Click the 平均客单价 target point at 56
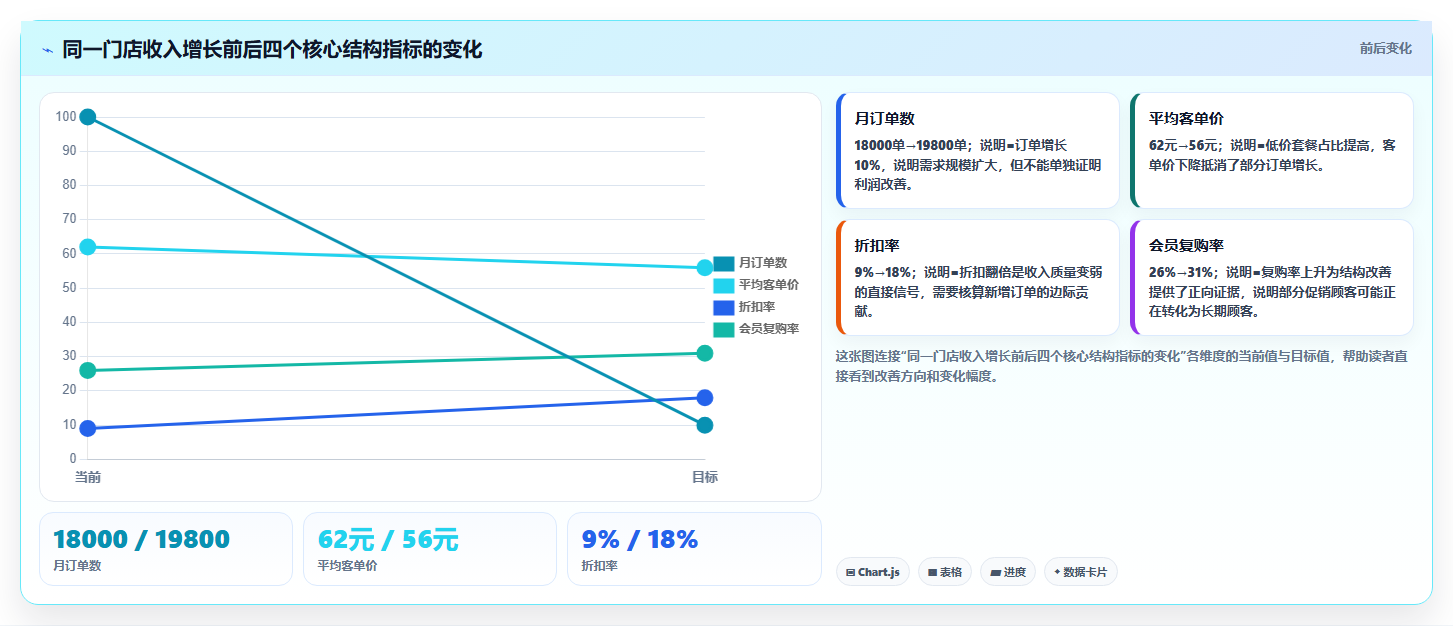The image size is (1453, 626). (705, 268)
